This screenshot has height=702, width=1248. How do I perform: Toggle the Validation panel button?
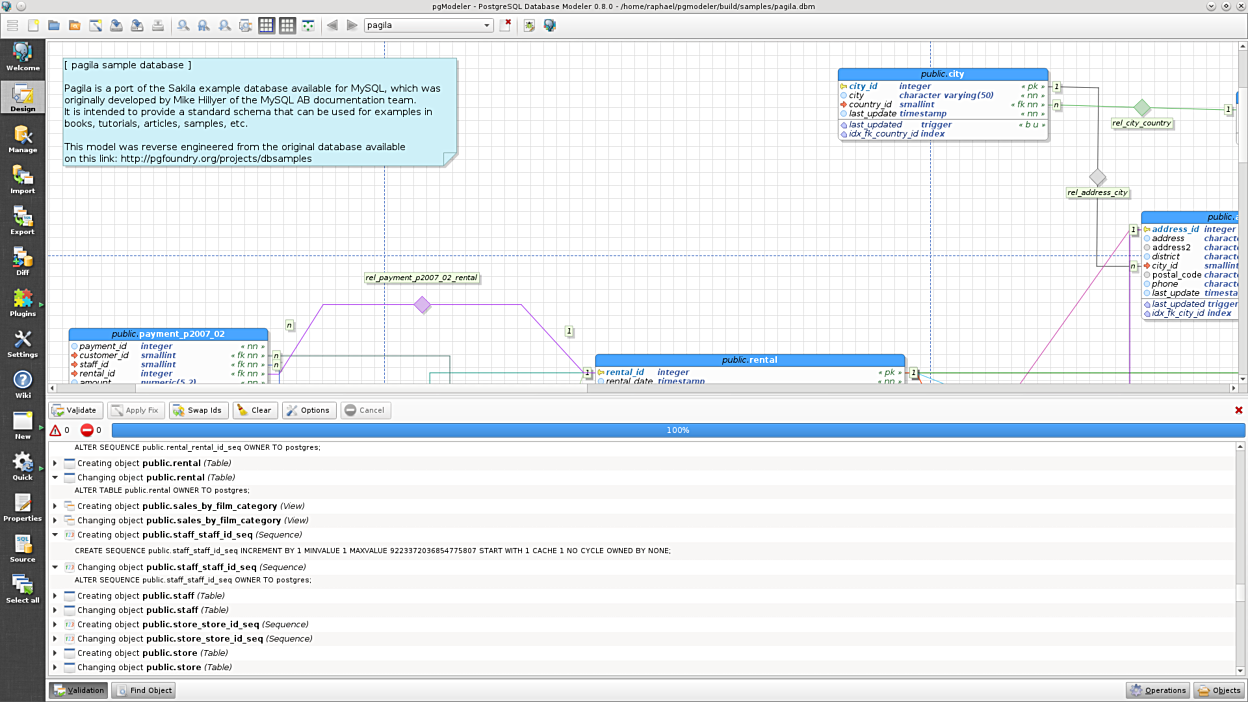pyautogui.click(x=78, y=690)
